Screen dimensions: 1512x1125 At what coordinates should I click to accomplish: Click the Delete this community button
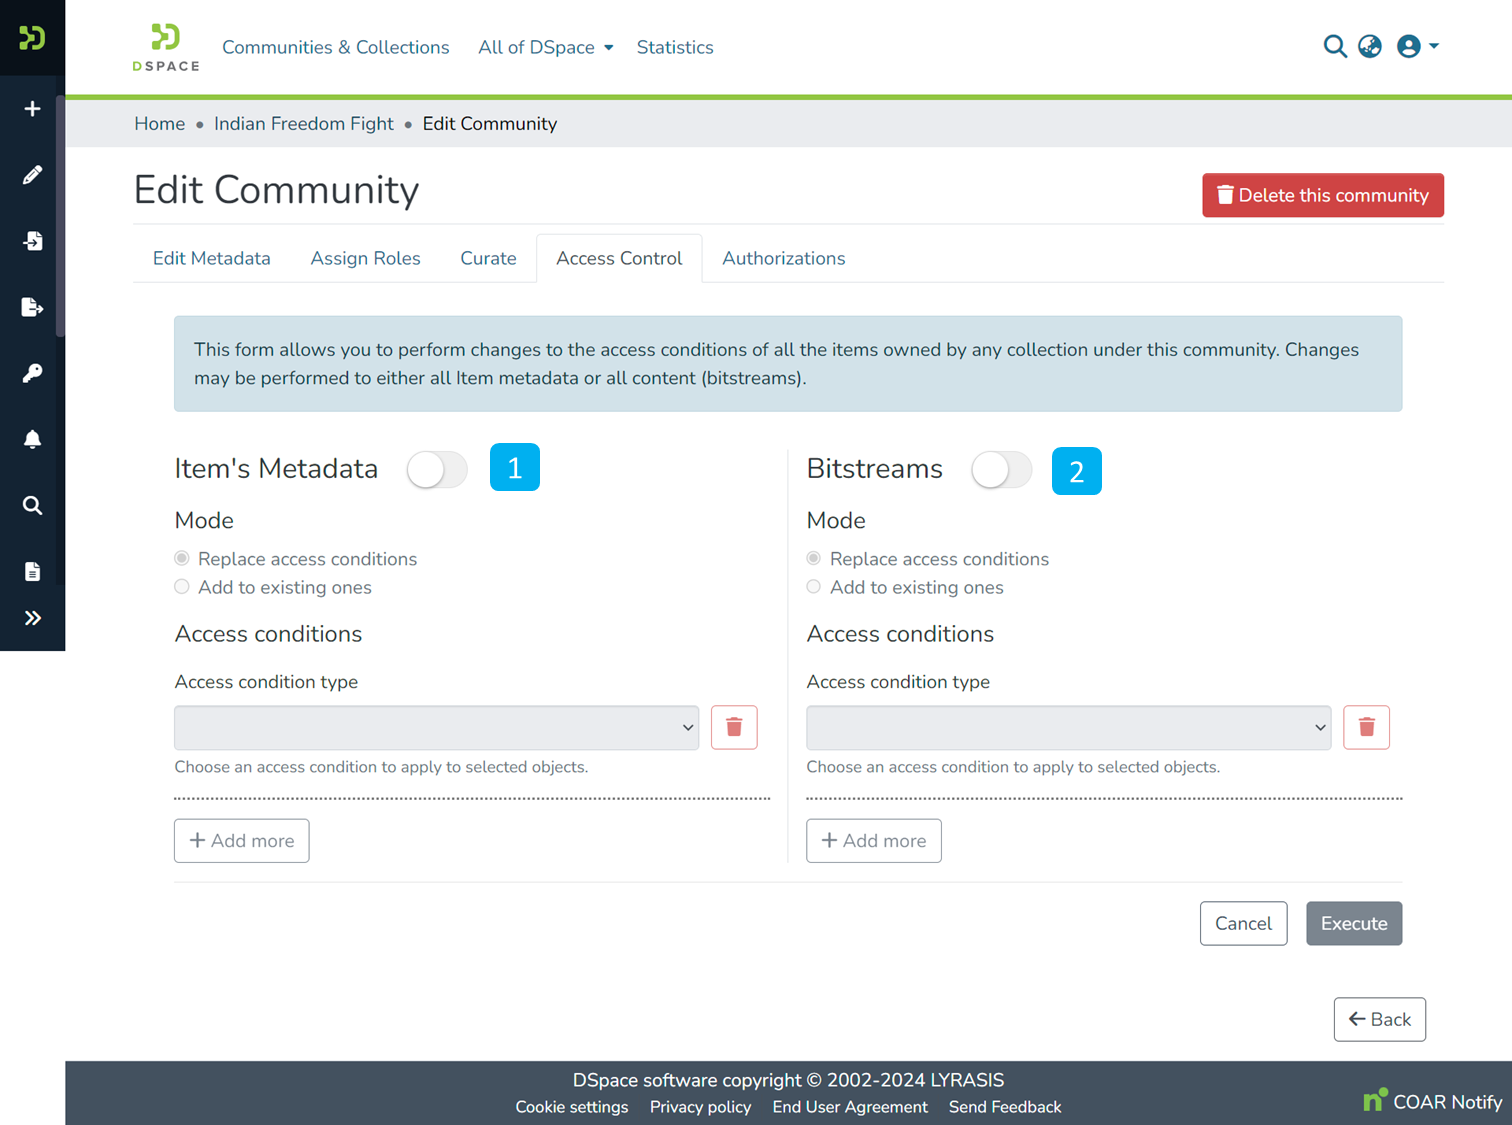tap(1322, 195)
